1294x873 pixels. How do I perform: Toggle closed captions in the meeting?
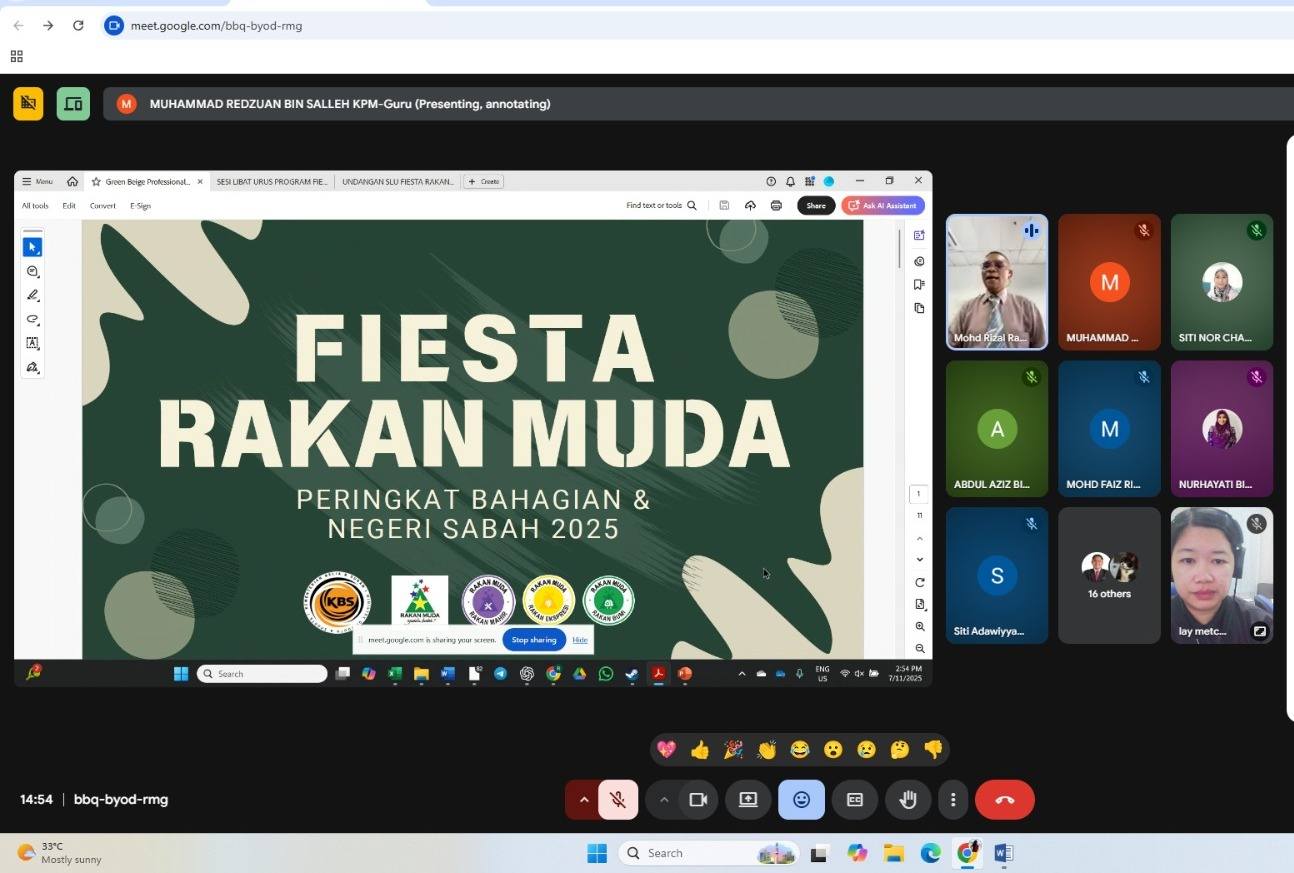point(854,800)
